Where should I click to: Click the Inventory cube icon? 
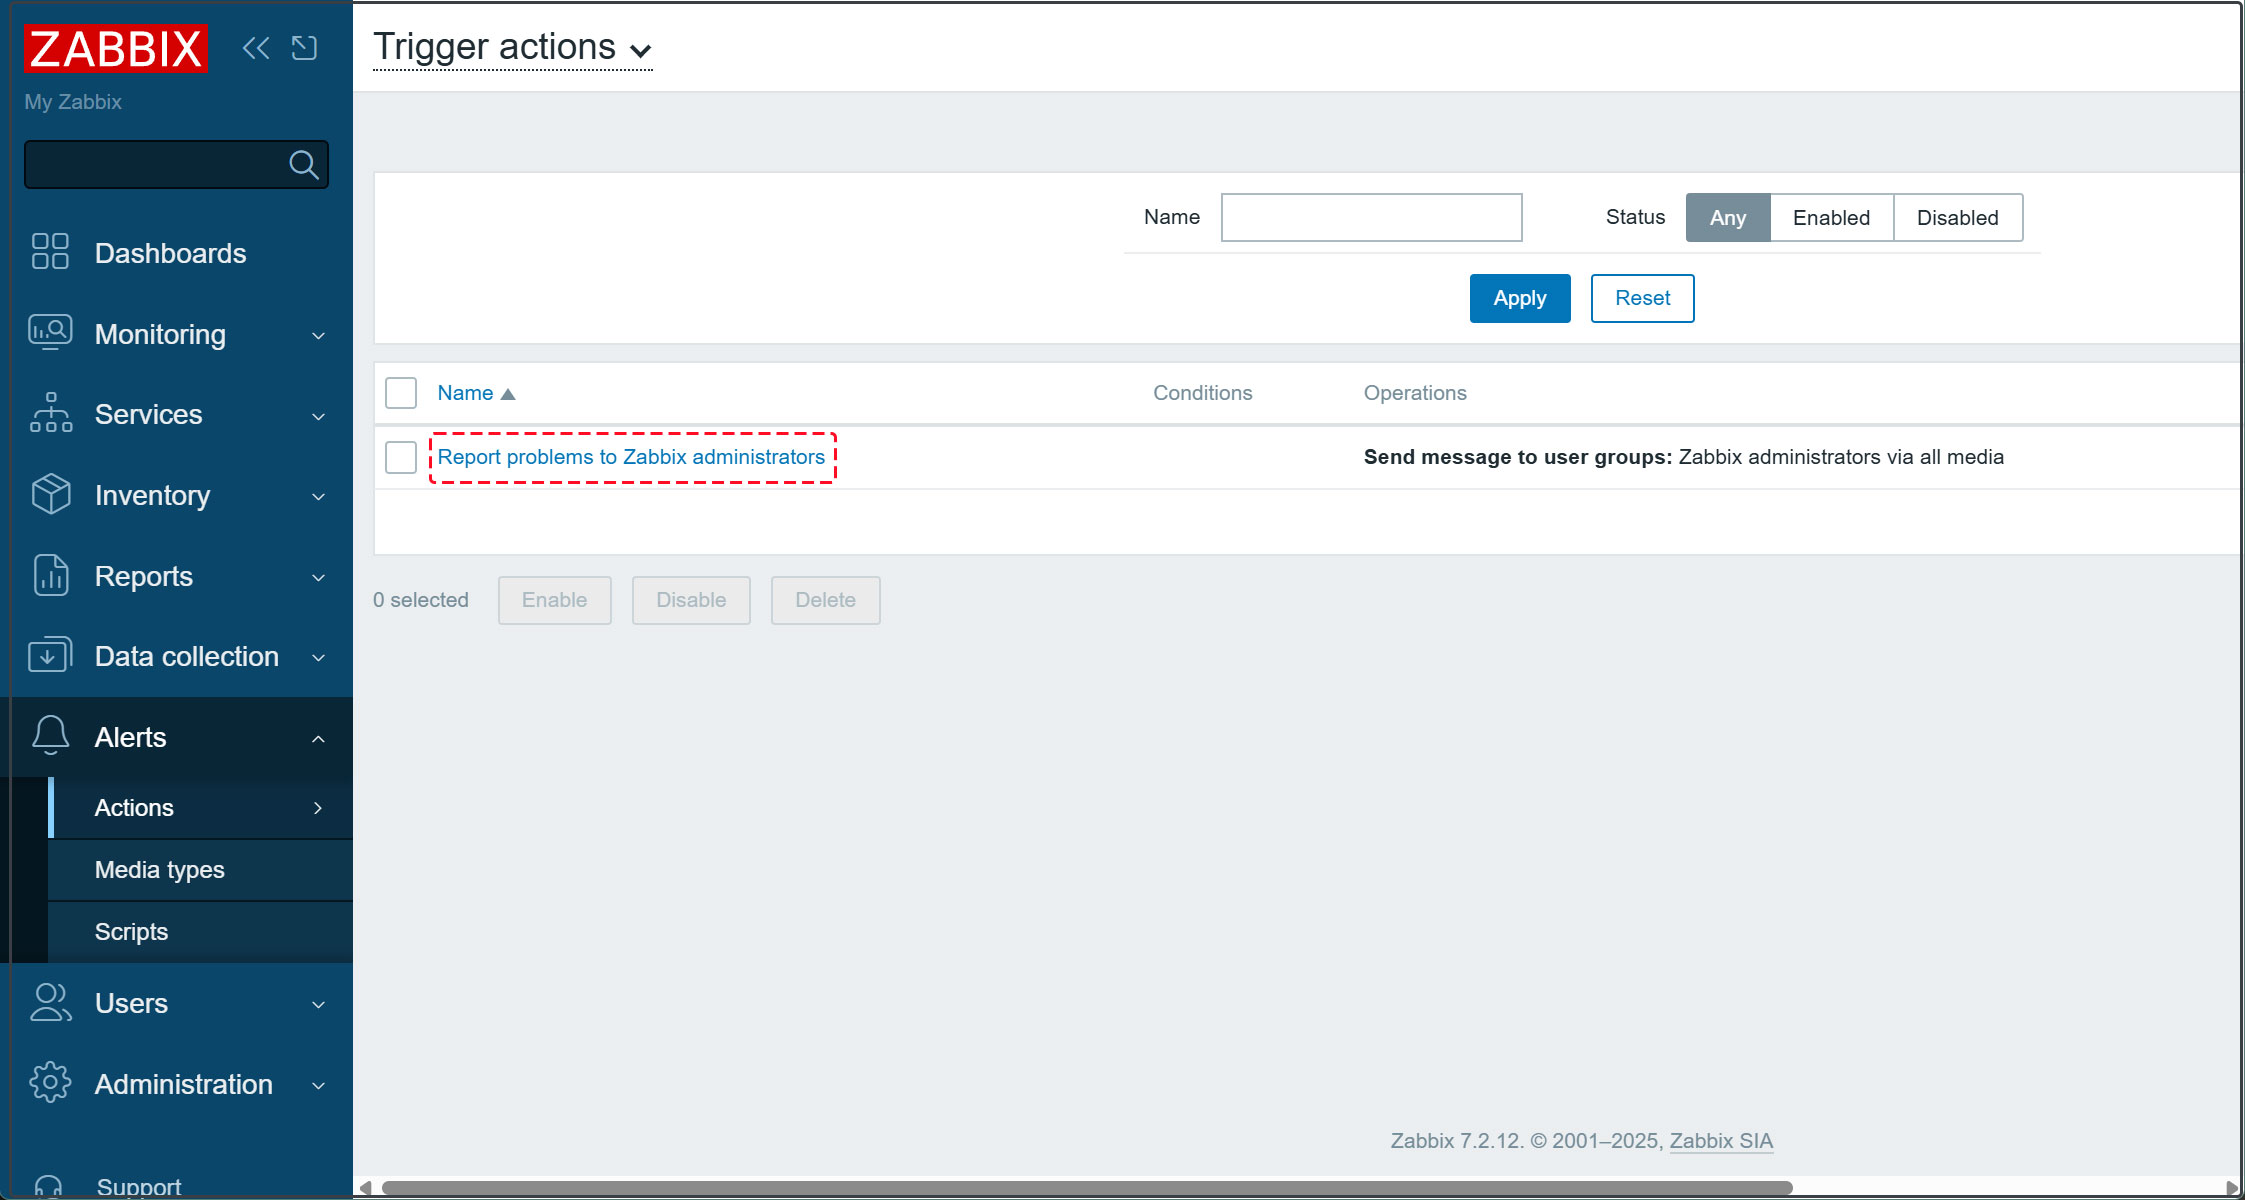point(50,494)
